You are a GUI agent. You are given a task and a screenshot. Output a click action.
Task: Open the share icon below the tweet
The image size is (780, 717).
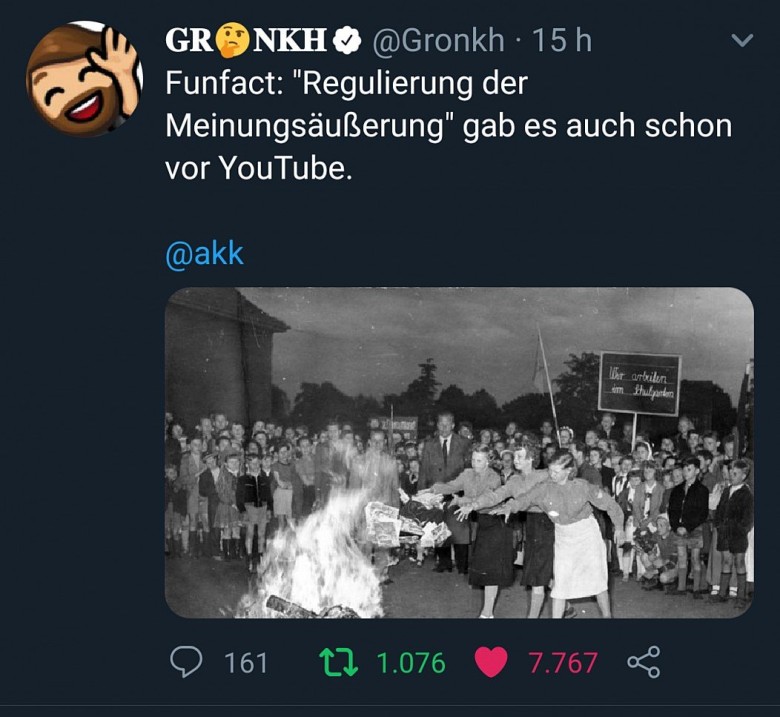(x=644, y=662)
